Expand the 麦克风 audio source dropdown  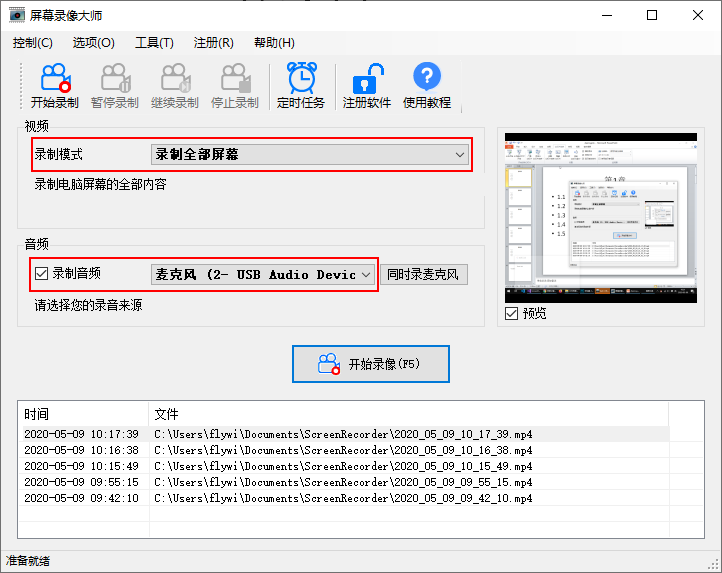click(x=263, y=275)
